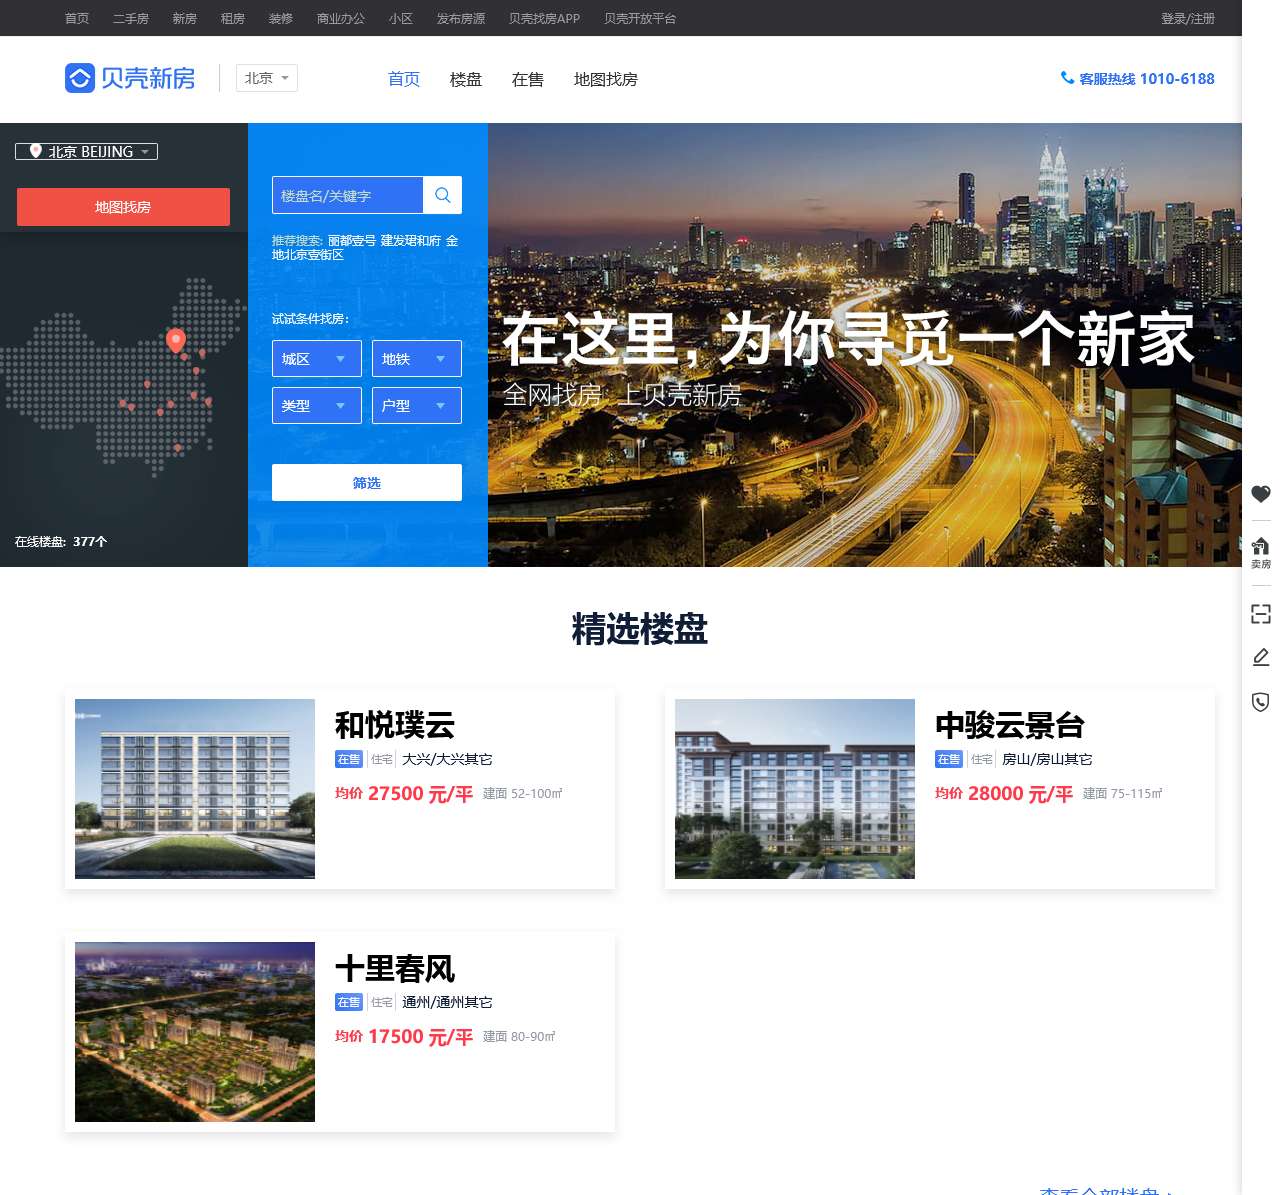Open the 地图找房 navigation tab
Viewport: 1280px width, 1195px height.
tap(606, 79)
